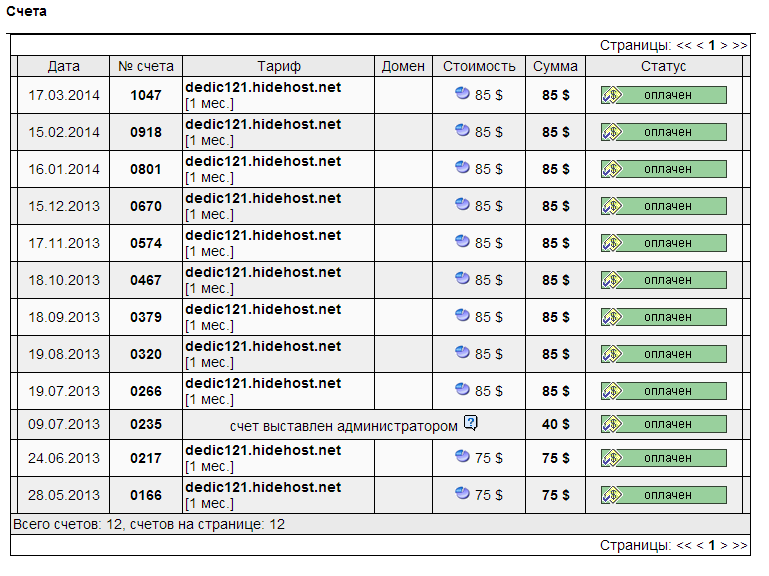Go to last page using bottom >> link
Viewport: 769px width, 576px height.
pos(740,546)
